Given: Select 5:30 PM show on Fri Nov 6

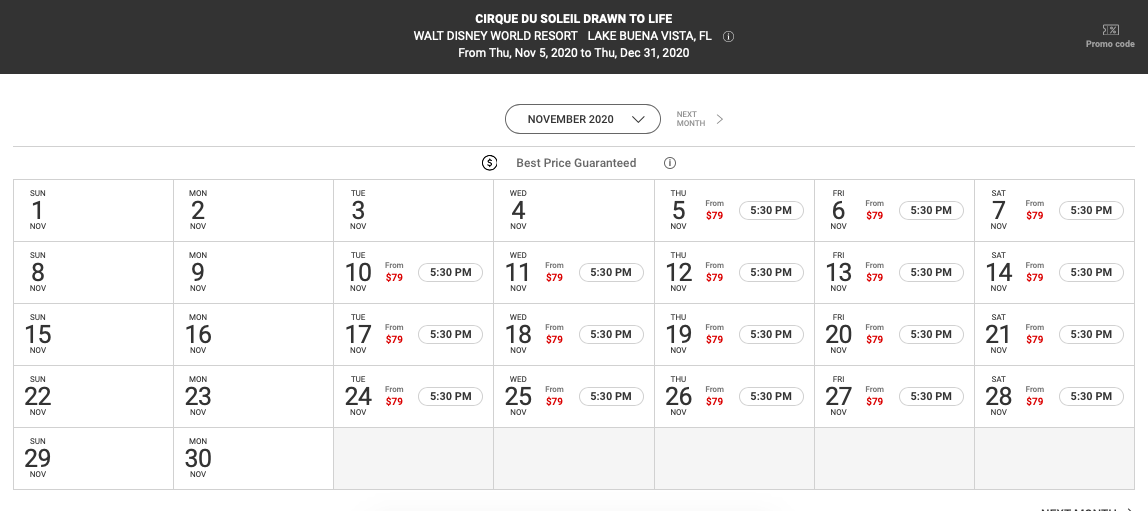Looking at the screenshot, I should [931, 210].
